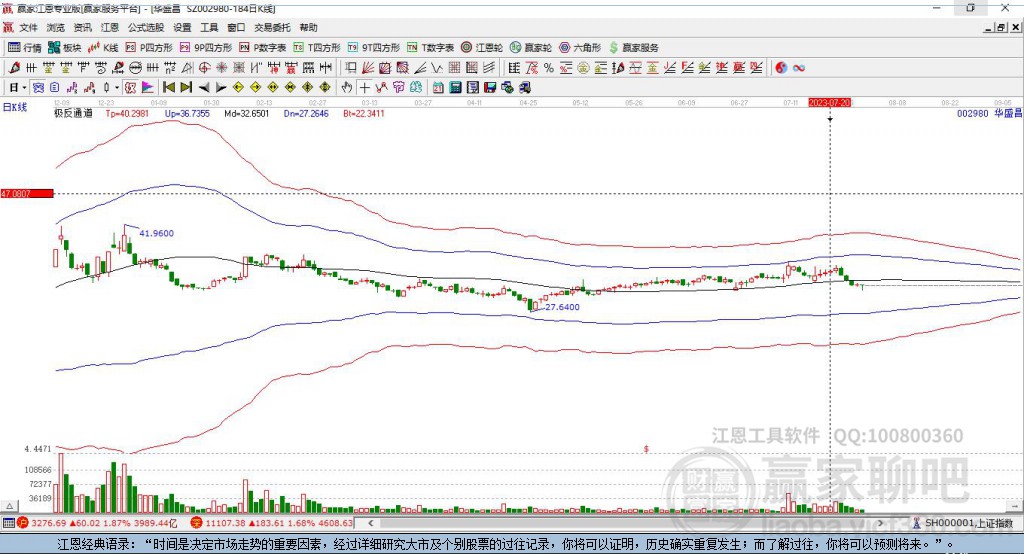Open the 资讯 menu
Image resolution: width=1024 pixels, height=554 pixels.
82,27
